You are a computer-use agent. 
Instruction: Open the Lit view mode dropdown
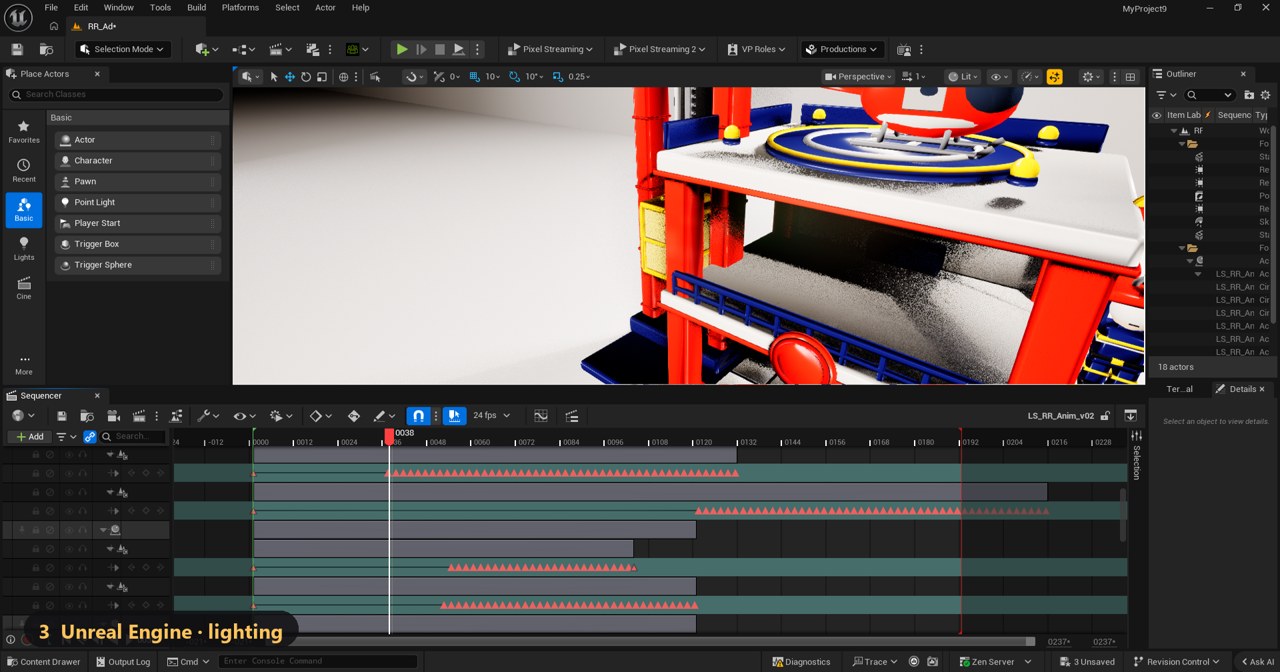[x=964, y=77]
